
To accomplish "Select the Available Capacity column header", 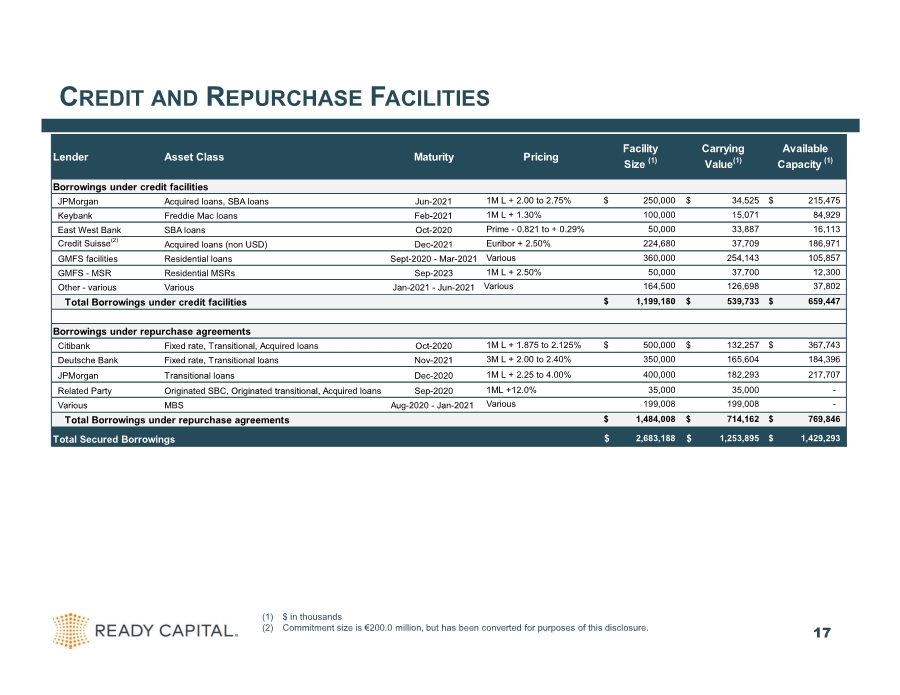I will pos(805,156).
